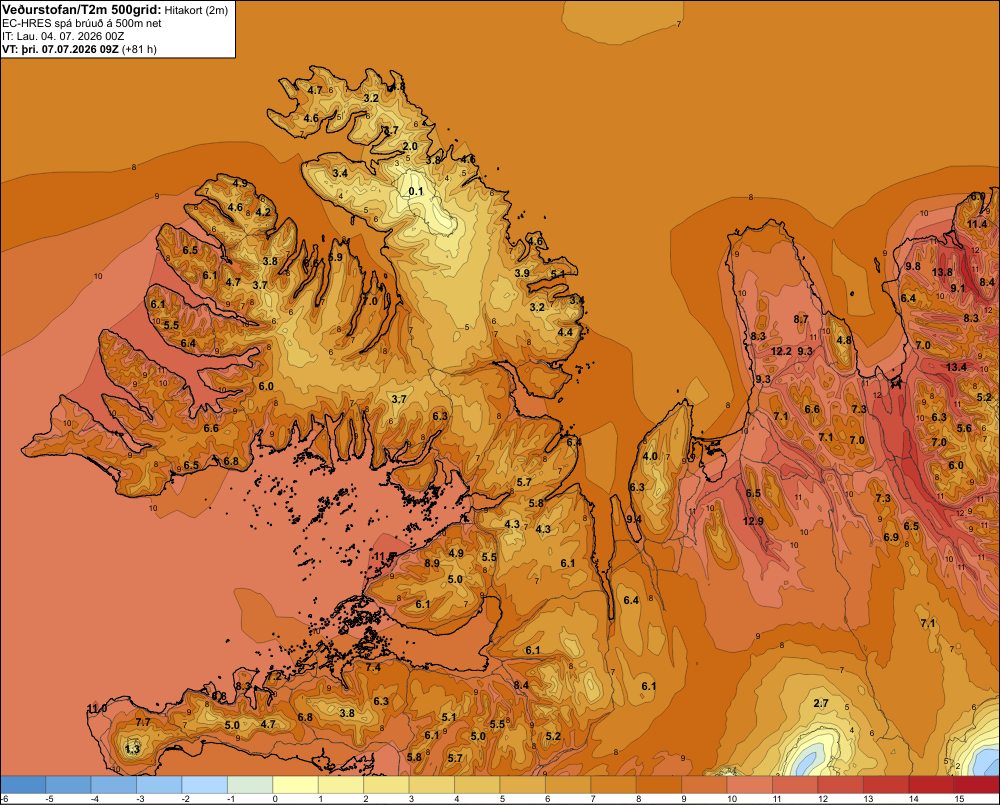Select the blue legend swatch labeled -6
Viewport: 1000px width, 805px height.
tap(23, 785)
